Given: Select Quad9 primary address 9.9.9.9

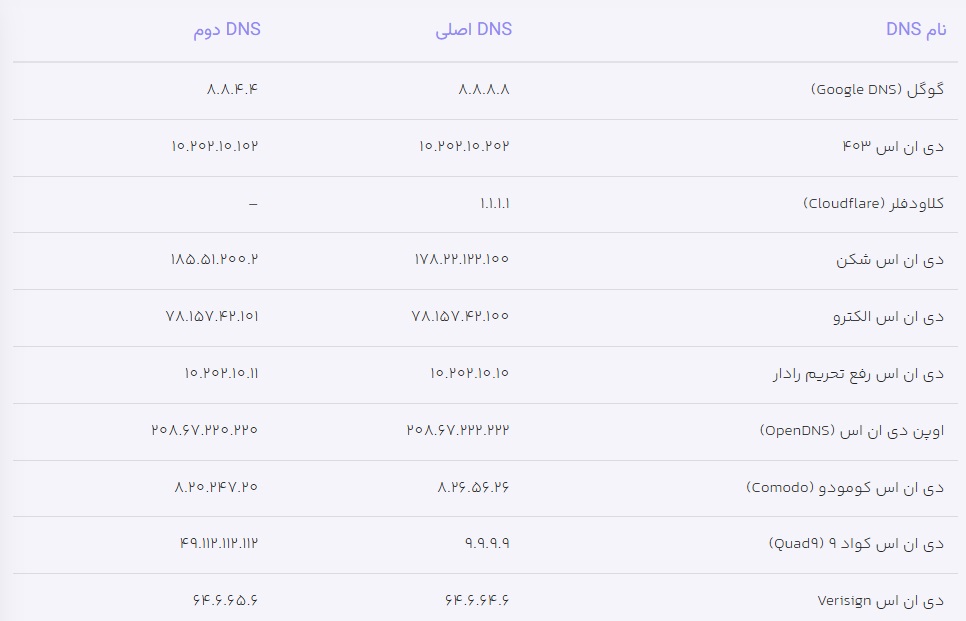Looking at the screenshot, I should tap(487, 544).
